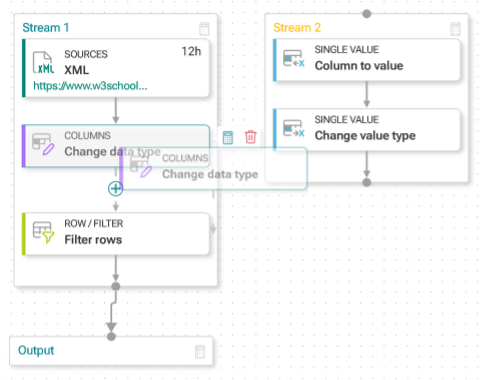This screenshot has width=484, height=380.
Task: Click the 12h refresh interval label
Action: click(191, 51)
